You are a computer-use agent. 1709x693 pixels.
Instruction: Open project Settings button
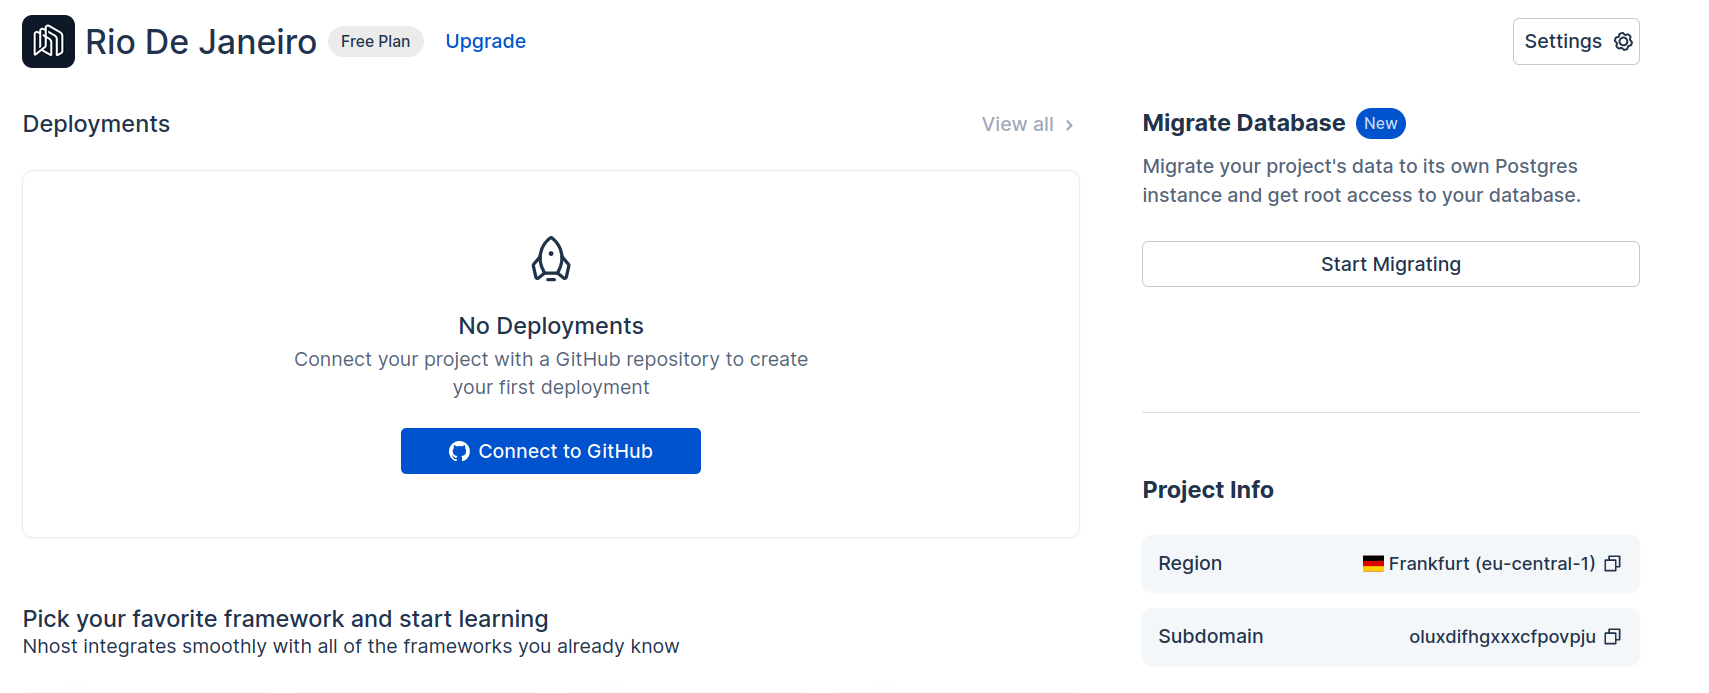coord(1576,41)
